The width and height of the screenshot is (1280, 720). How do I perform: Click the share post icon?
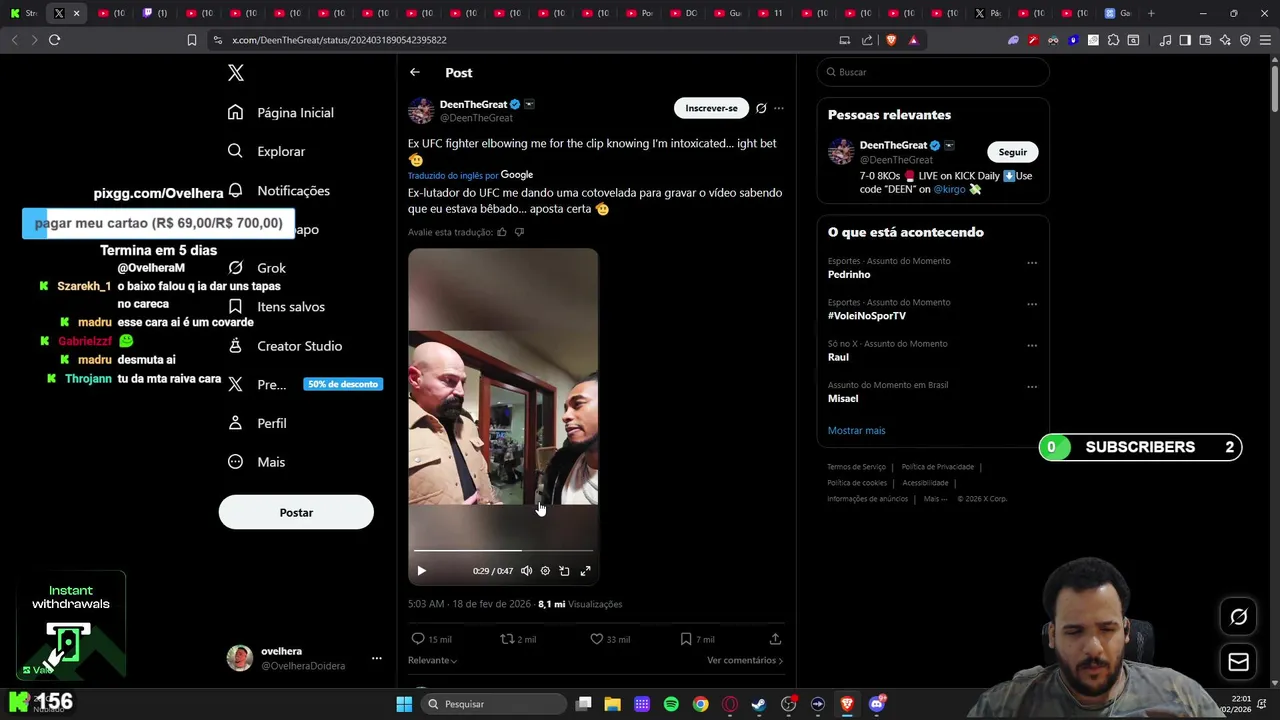coord(775,639)
